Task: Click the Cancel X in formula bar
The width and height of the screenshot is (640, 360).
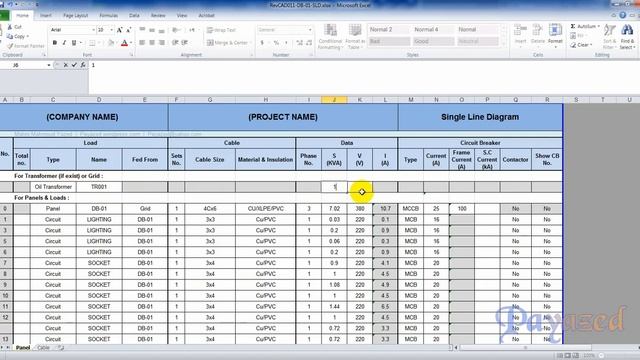Action: pyautogui.click(x=65, y=65)
